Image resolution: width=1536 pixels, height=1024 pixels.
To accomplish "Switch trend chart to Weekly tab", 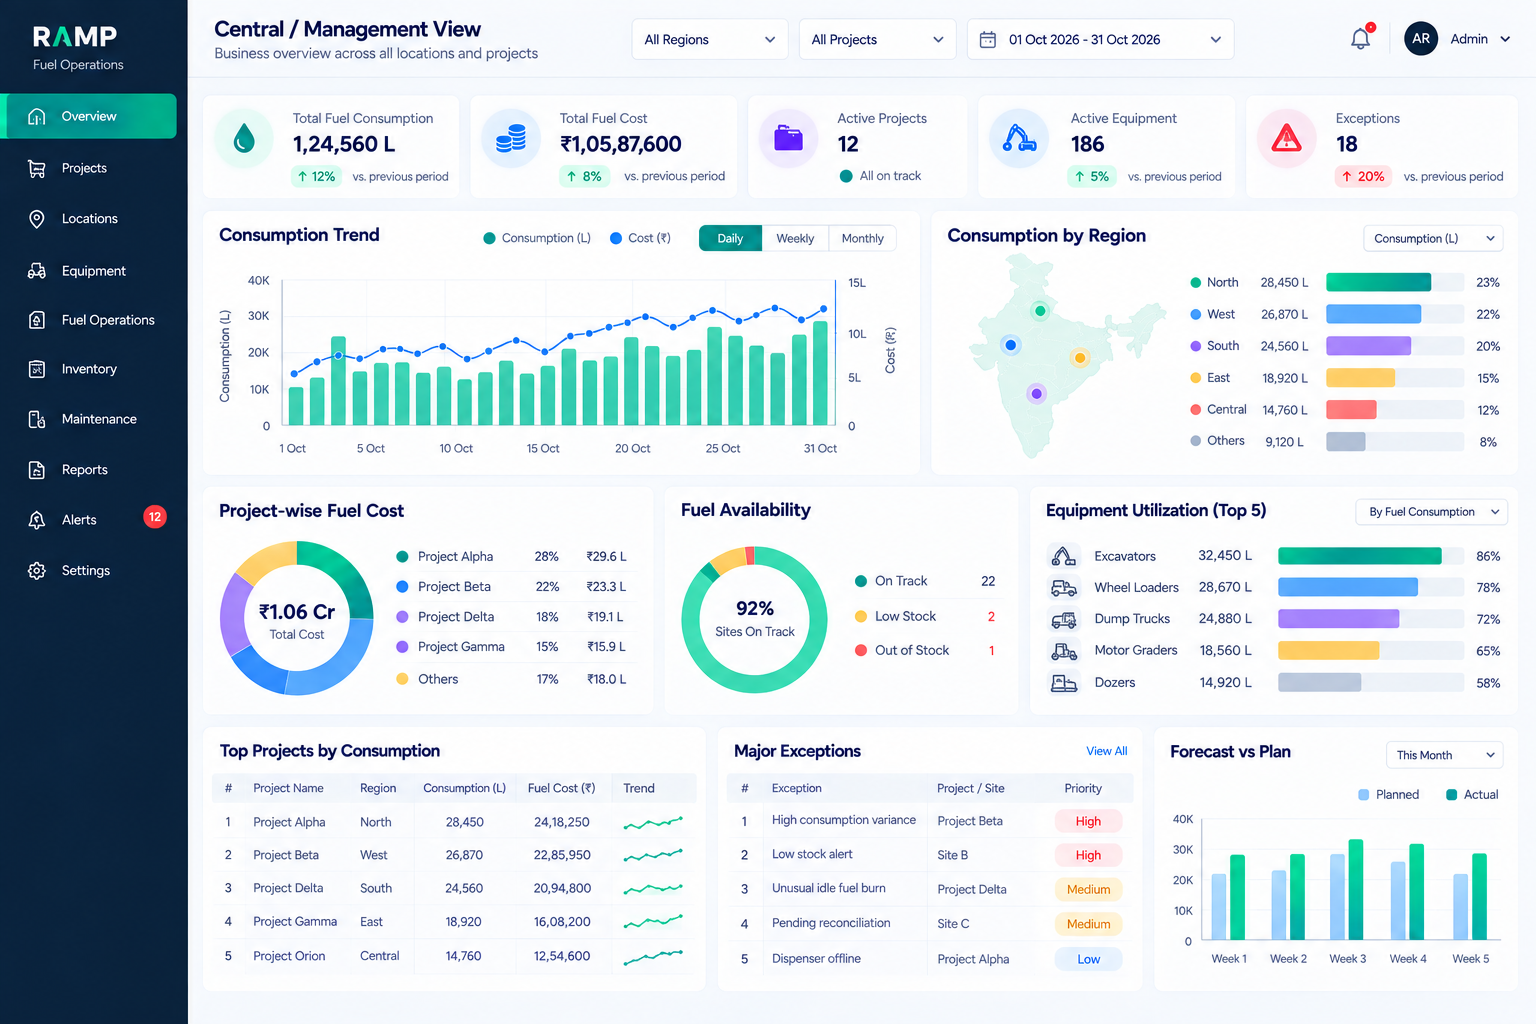I will [795, 238].
